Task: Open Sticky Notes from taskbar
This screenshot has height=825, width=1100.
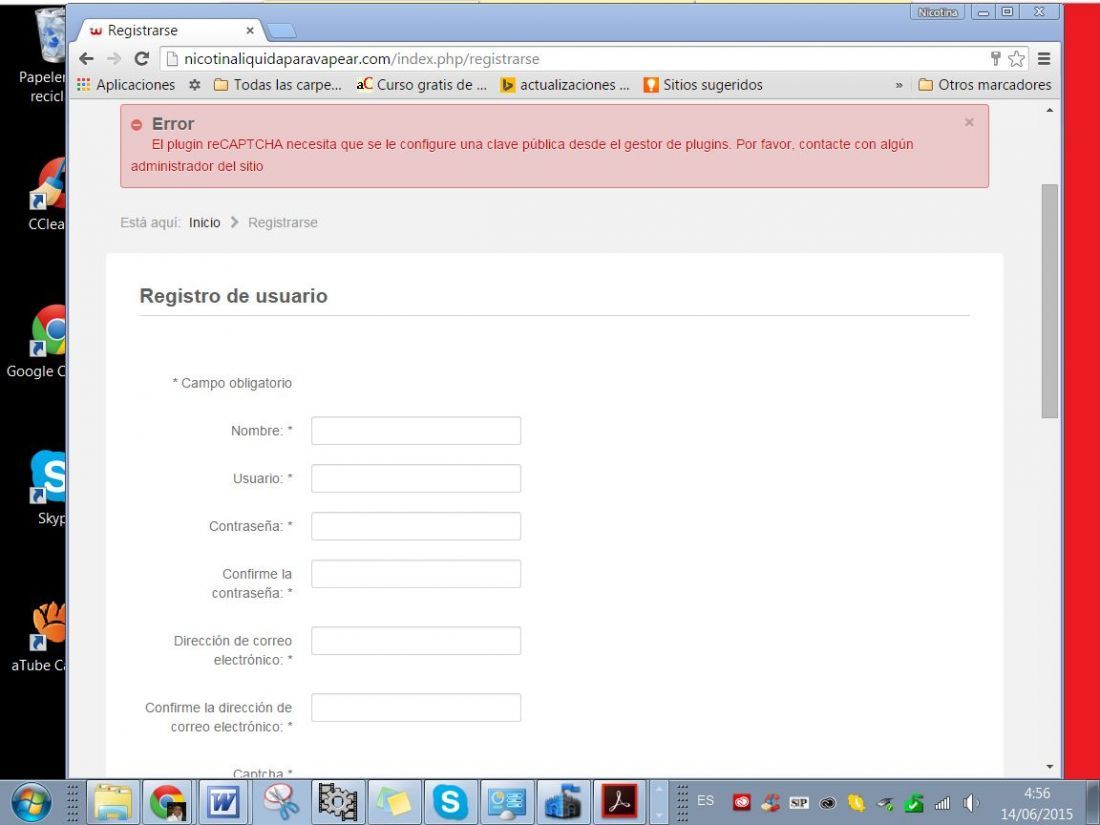Action: point(394,801)
